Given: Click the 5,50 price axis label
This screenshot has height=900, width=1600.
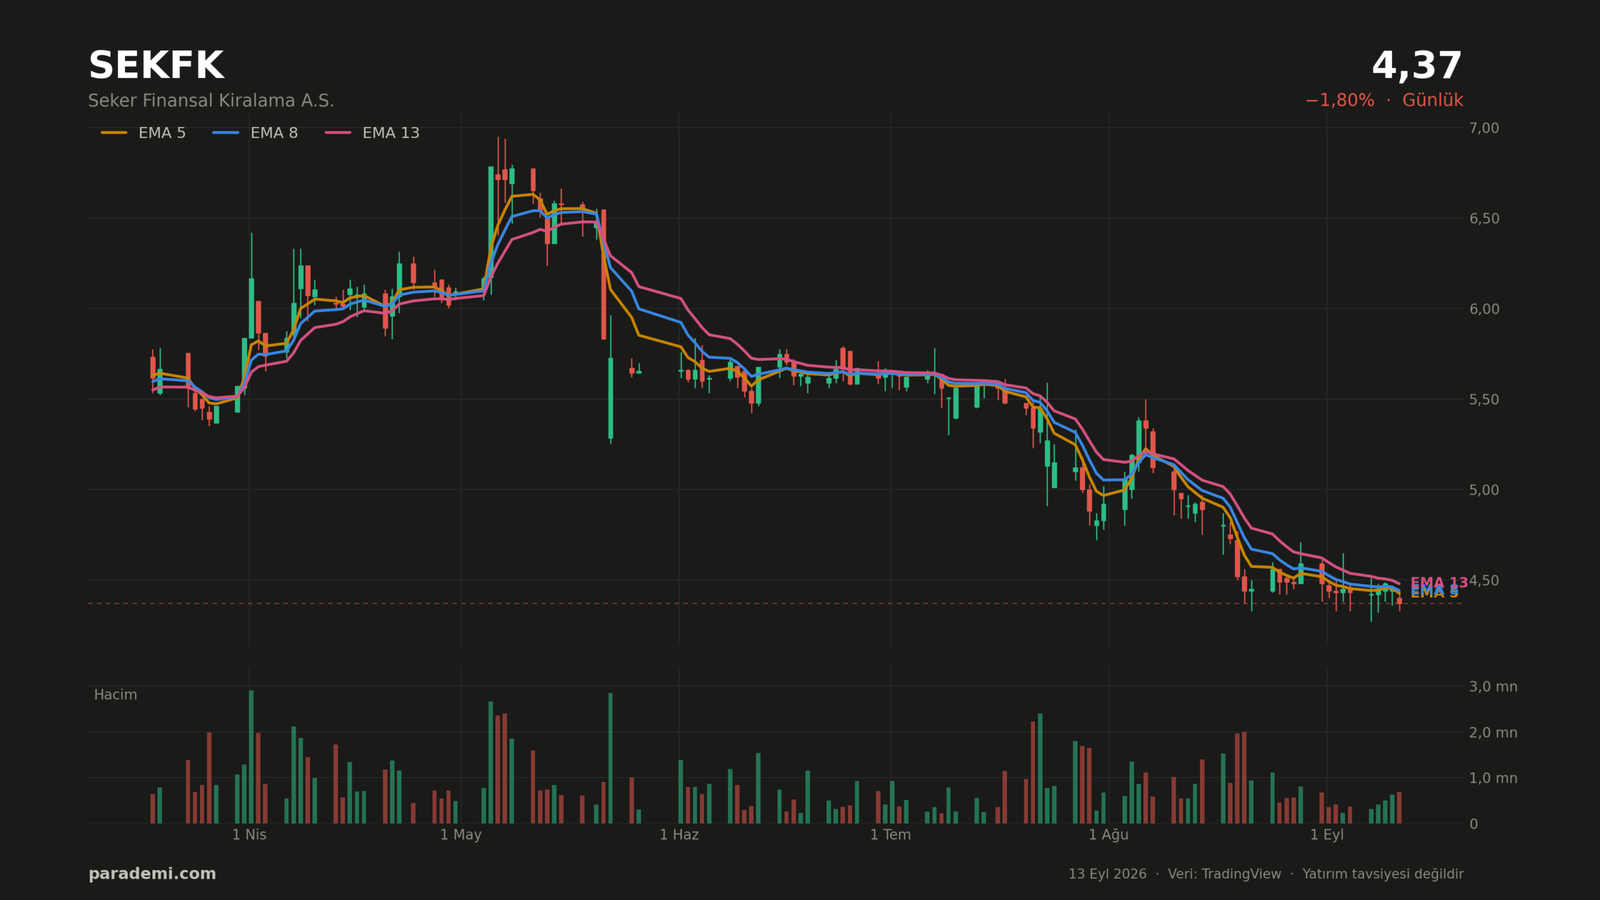Looking at the screenshot, I should (1484, 399).
